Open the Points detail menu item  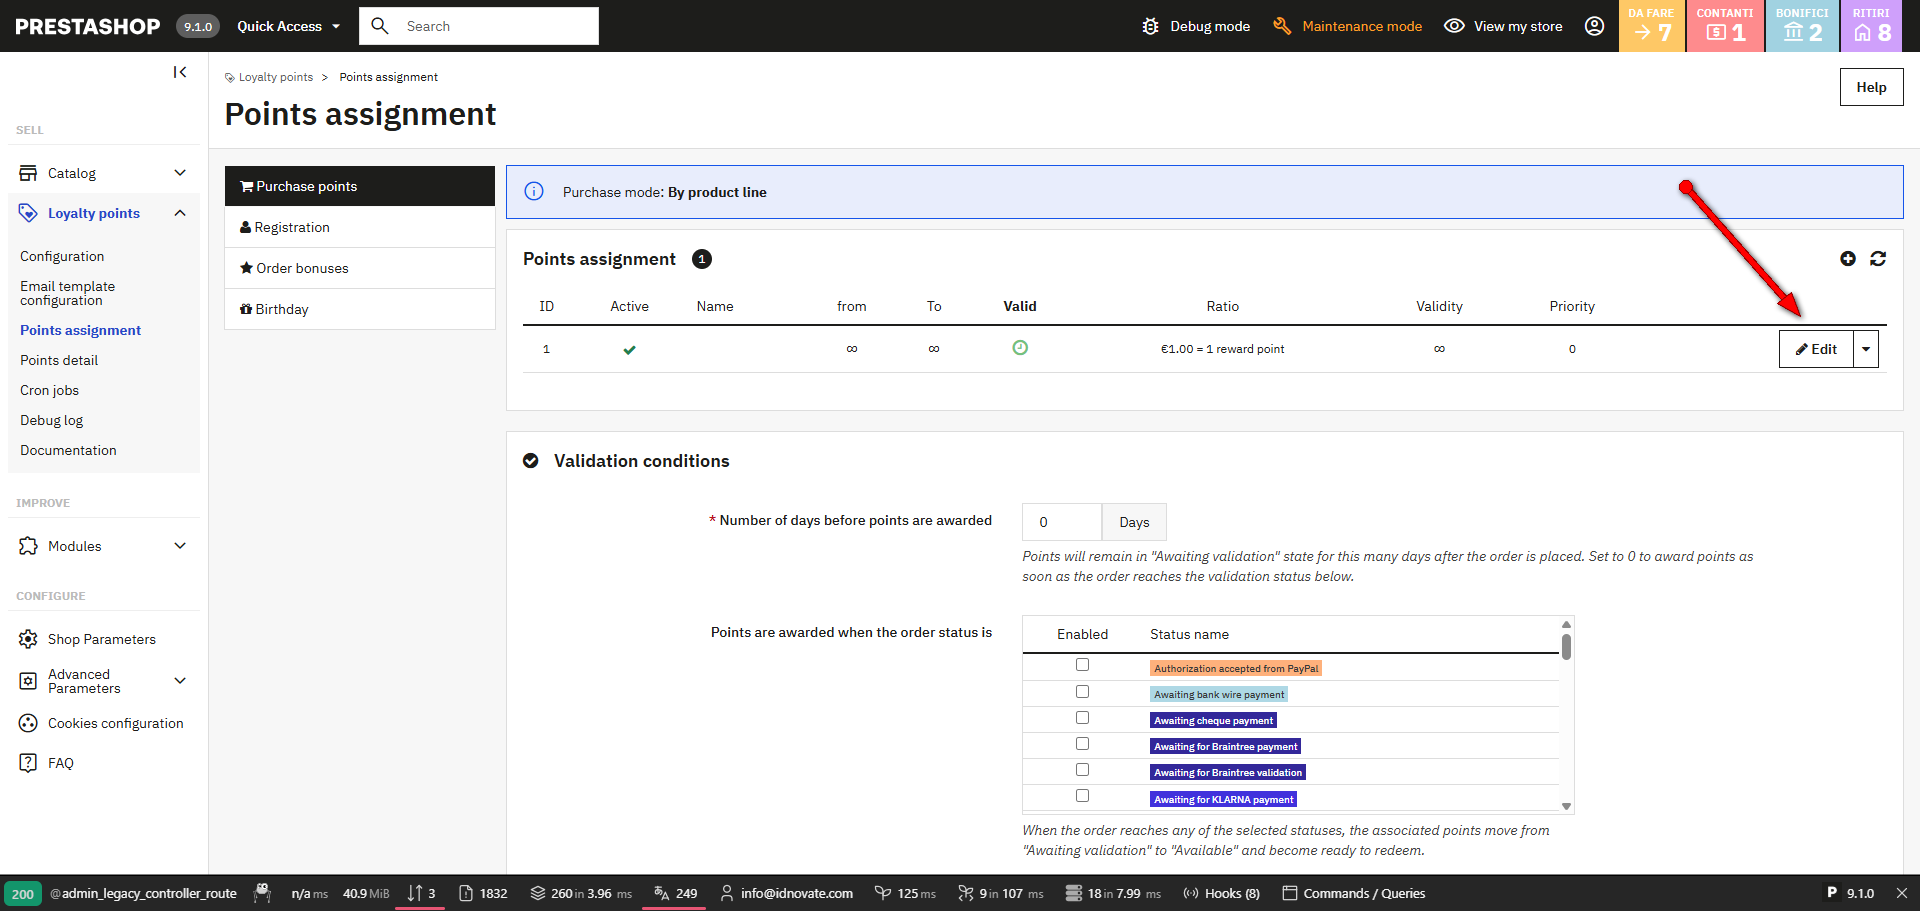59,360
